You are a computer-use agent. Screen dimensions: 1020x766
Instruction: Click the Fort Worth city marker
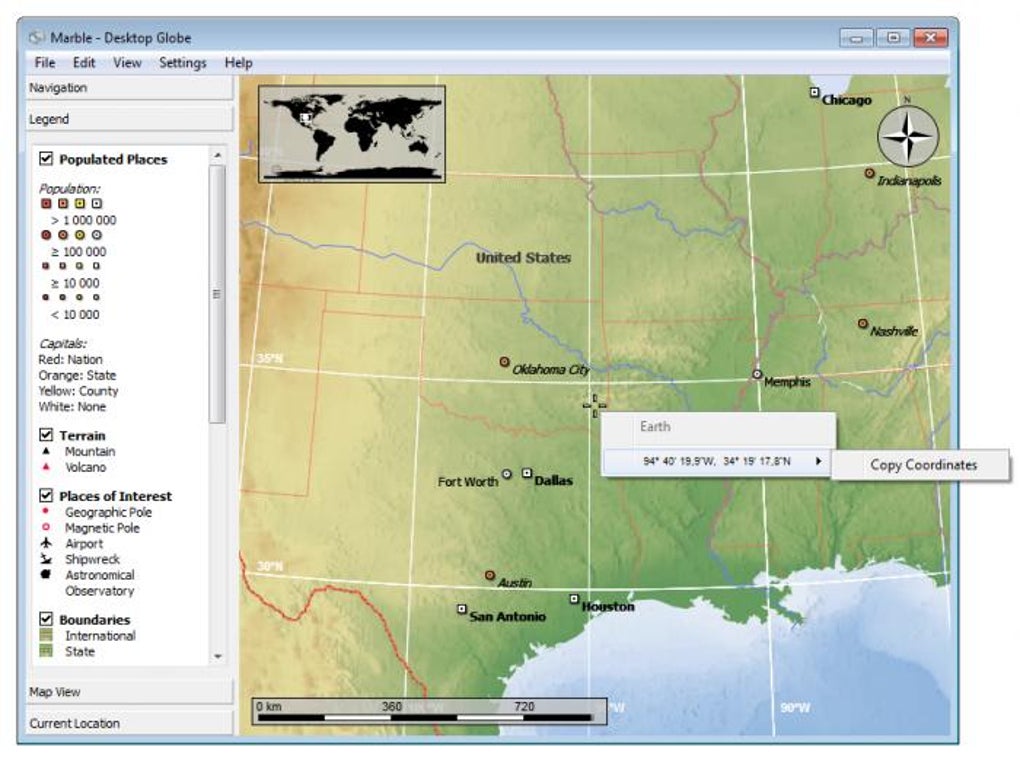[507, 474]
